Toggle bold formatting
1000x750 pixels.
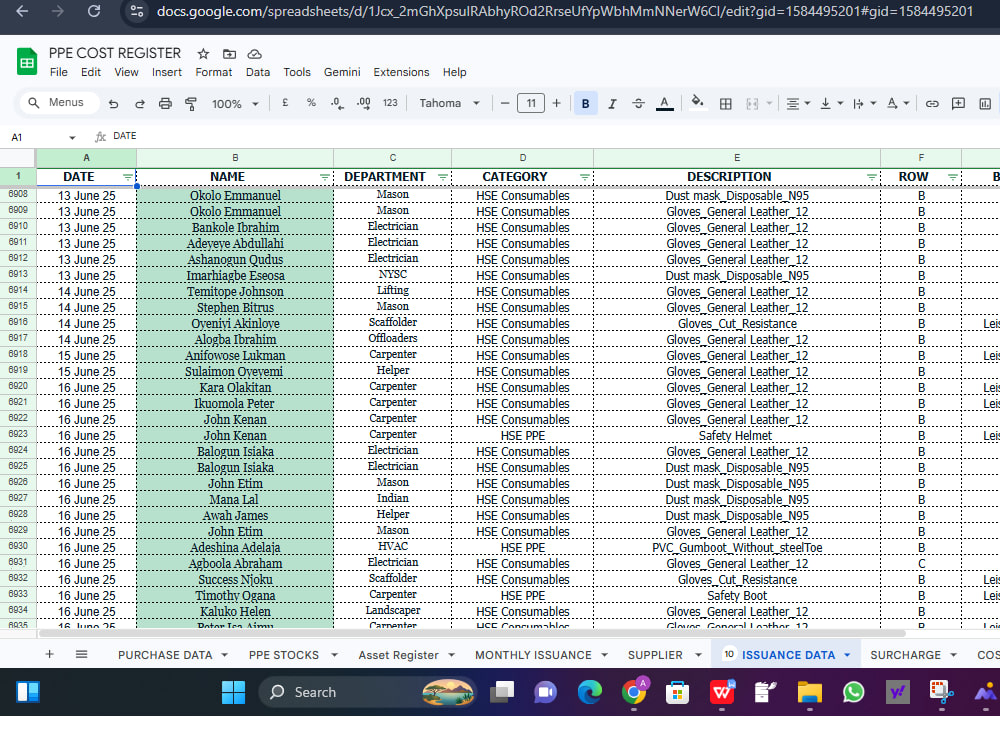pyautogui.click(x=585, y=103)
